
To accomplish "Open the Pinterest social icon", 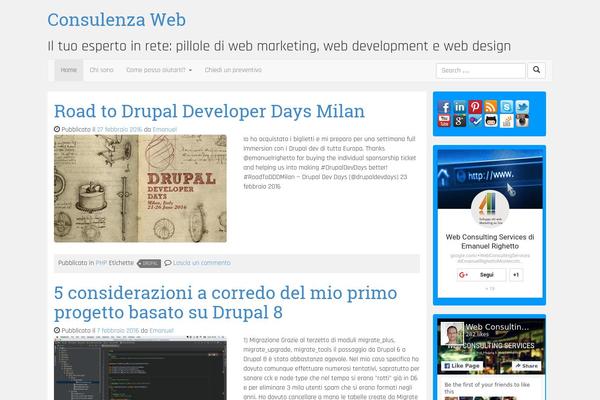I will click(x=475, y=107).
